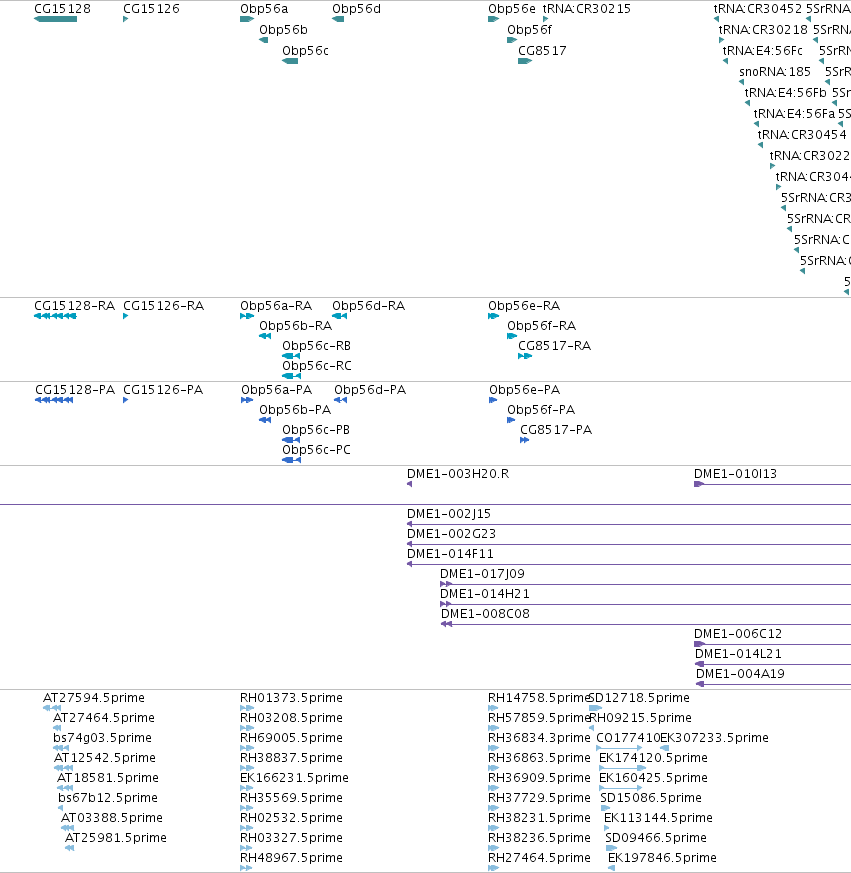Click the EK307233.5prime EST label

coord(714,738)
